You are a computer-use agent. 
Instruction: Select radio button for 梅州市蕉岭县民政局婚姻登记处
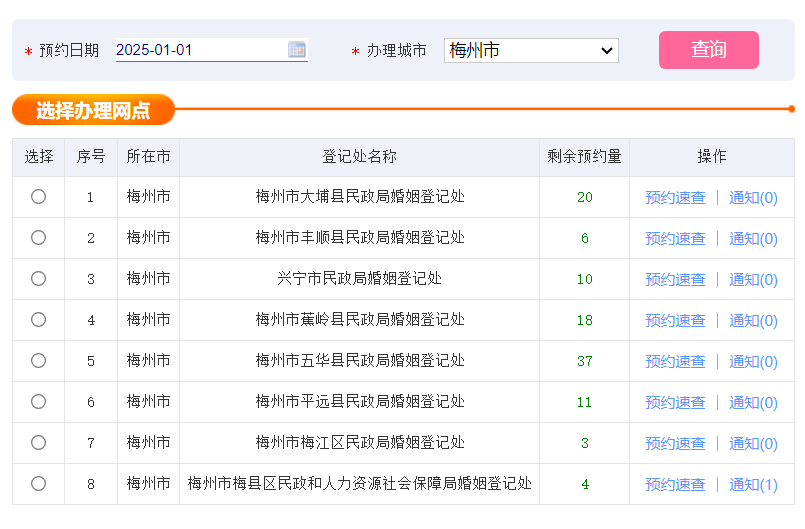38,320
